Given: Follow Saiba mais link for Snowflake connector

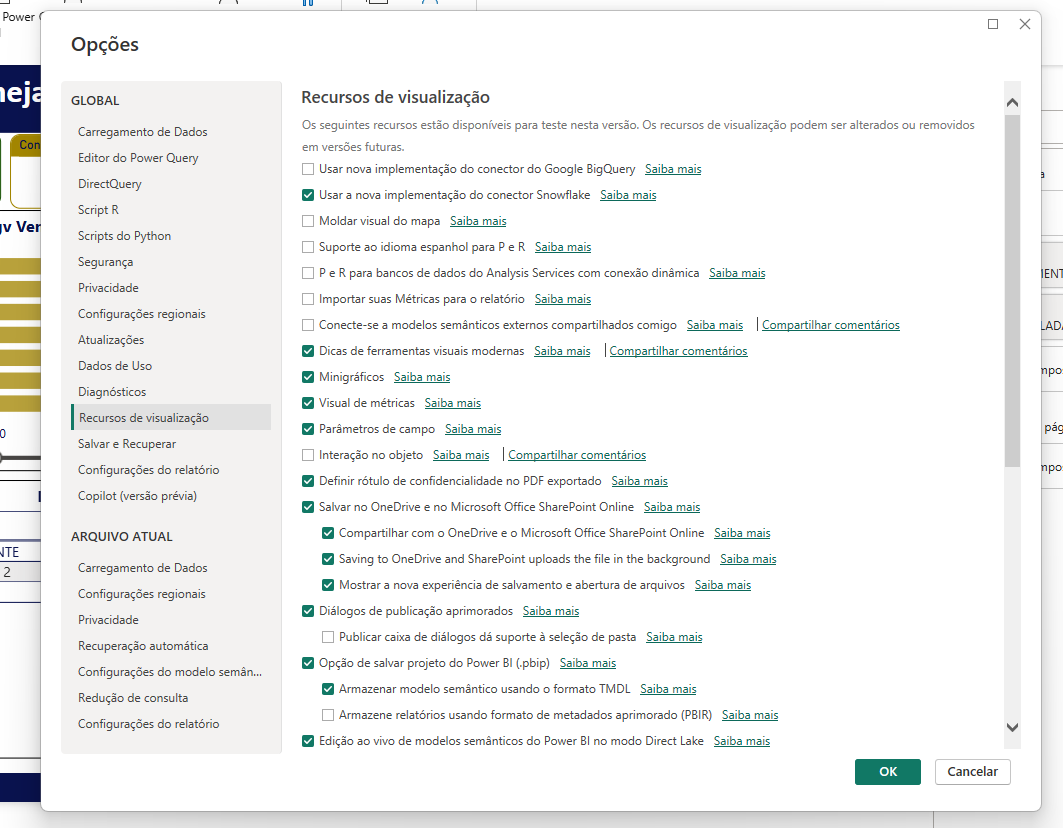Looking at the screenshot, I should coord(628,195).
